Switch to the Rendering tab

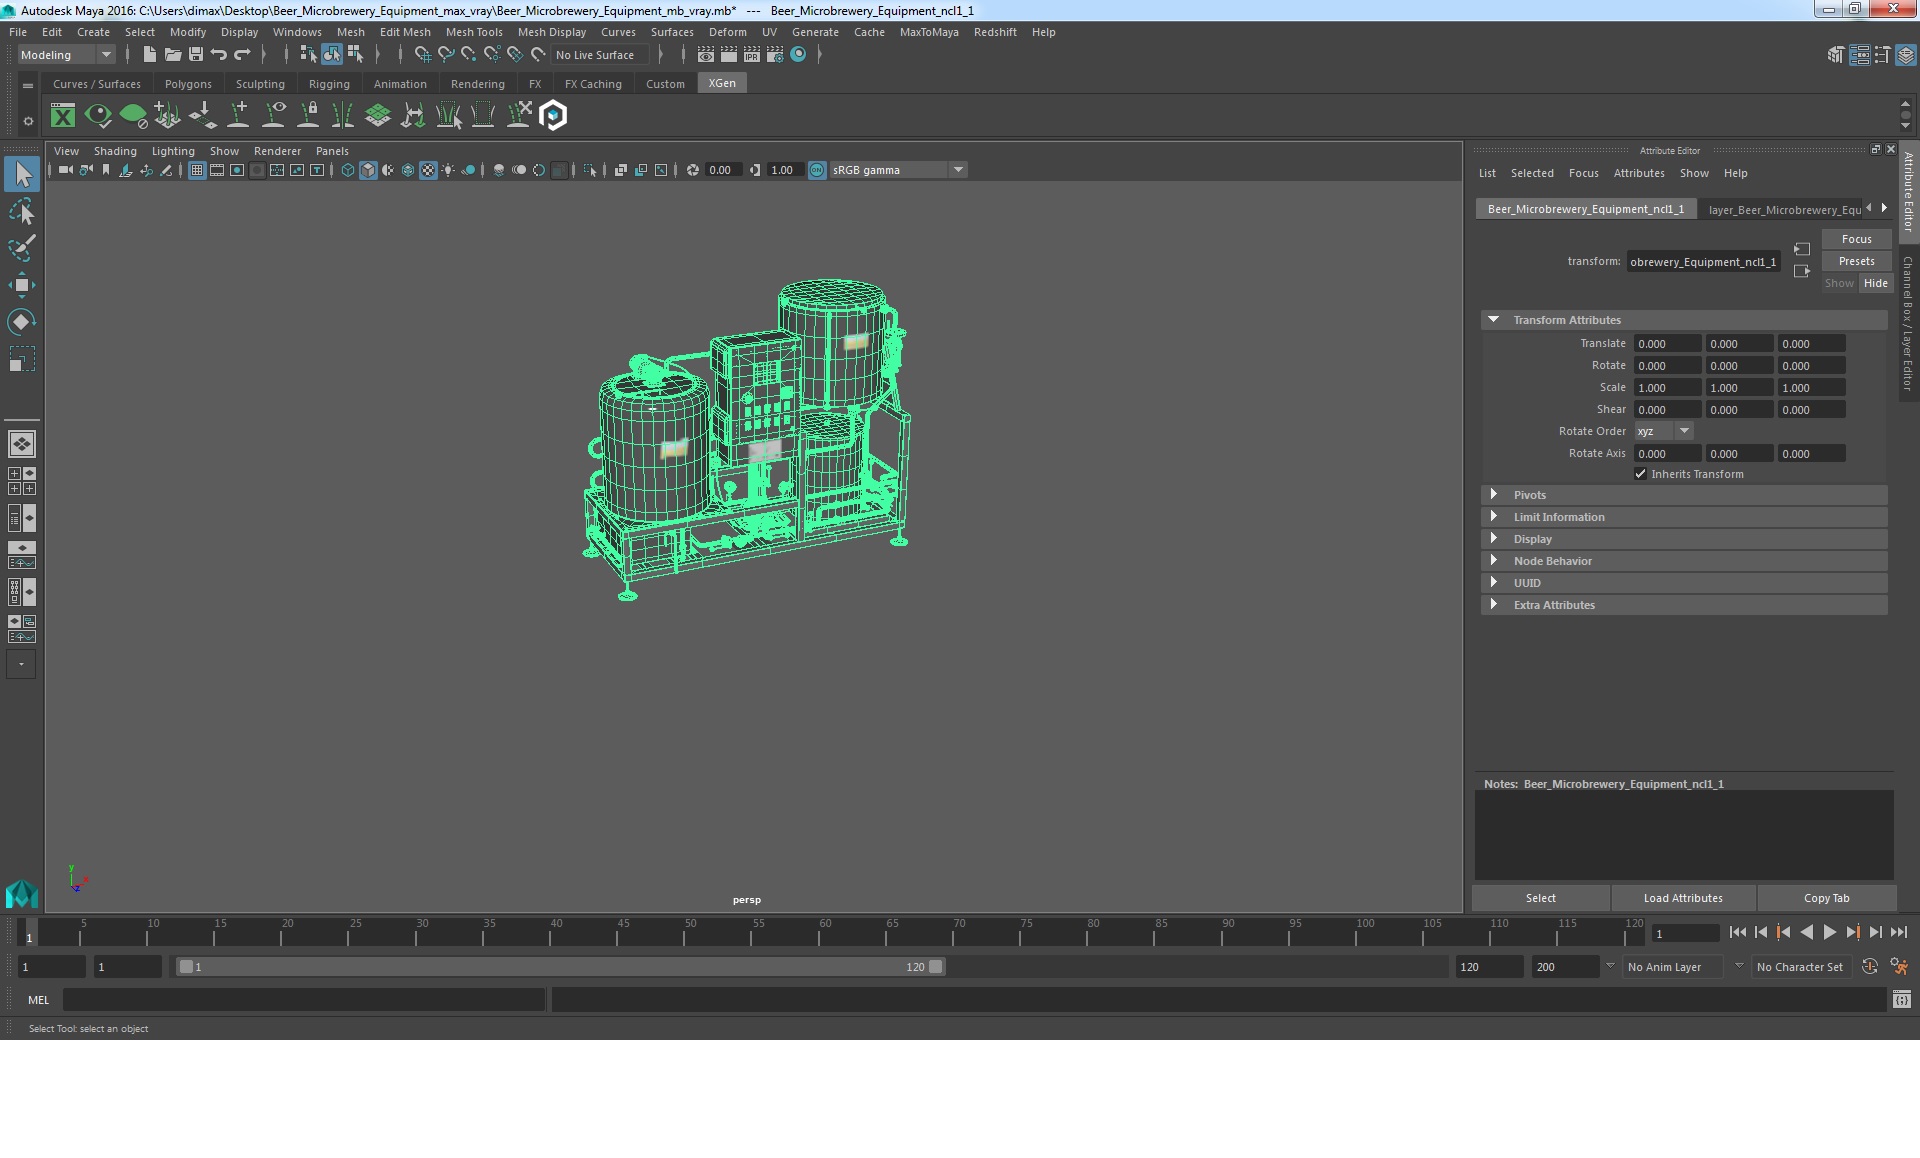point(476,82)
